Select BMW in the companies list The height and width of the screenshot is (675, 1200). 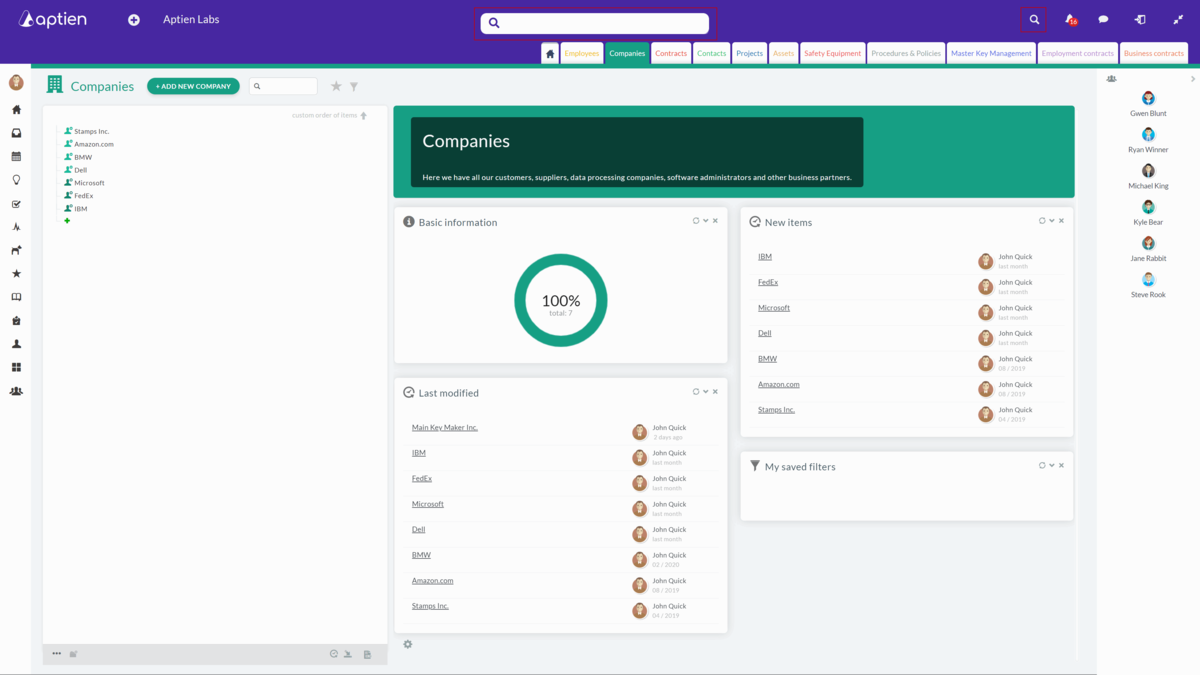point(83,157)
